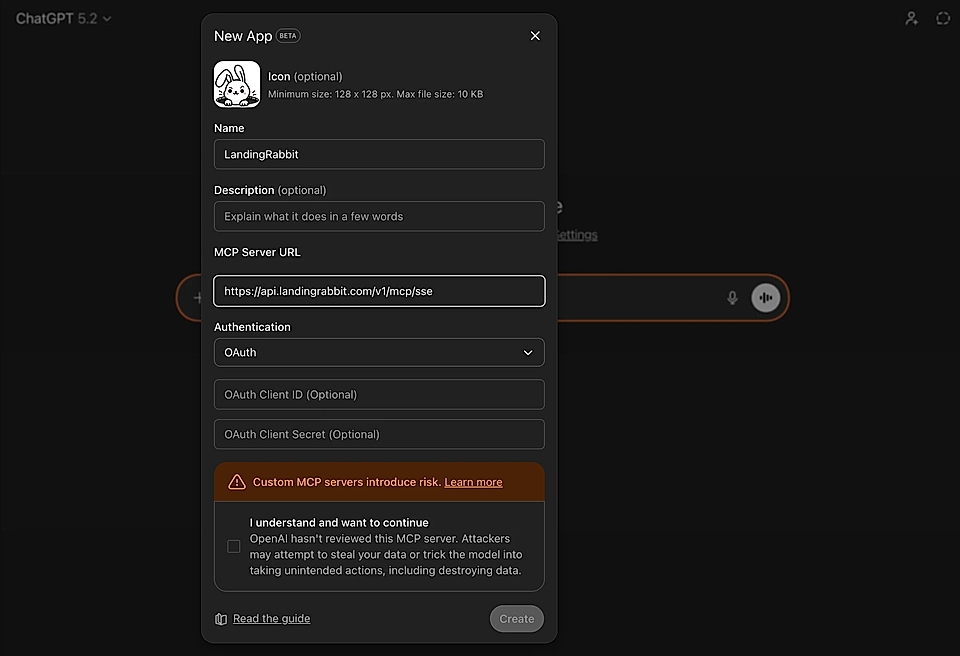Click the book icon beside Read the guide
Image resolution: width=960 pixels, height=656 pixels.
tap(221, 619)
